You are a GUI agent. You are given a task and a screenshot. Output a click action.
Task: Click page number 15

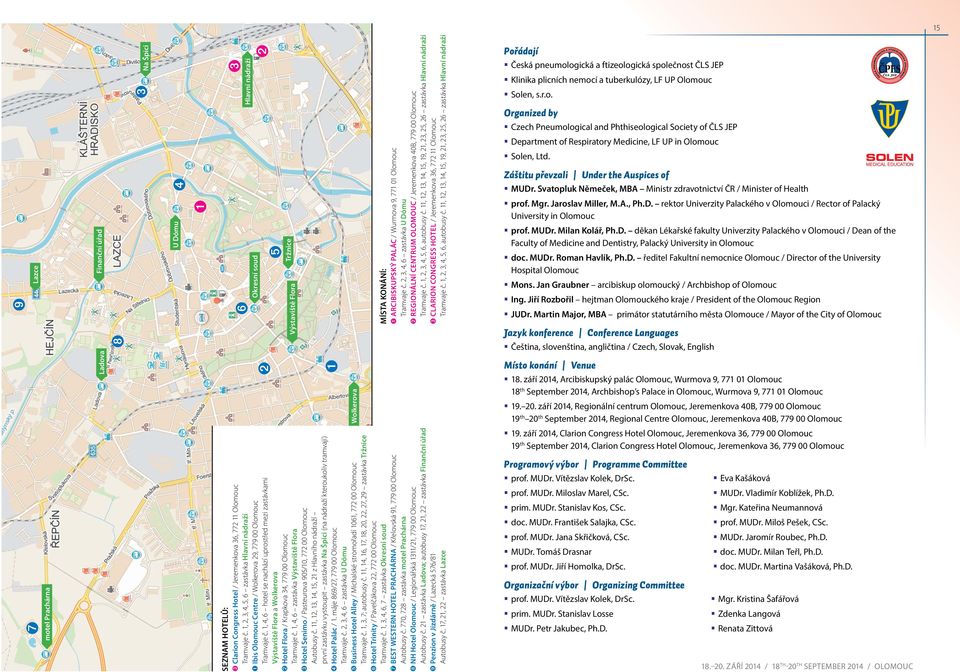(936, 28)
